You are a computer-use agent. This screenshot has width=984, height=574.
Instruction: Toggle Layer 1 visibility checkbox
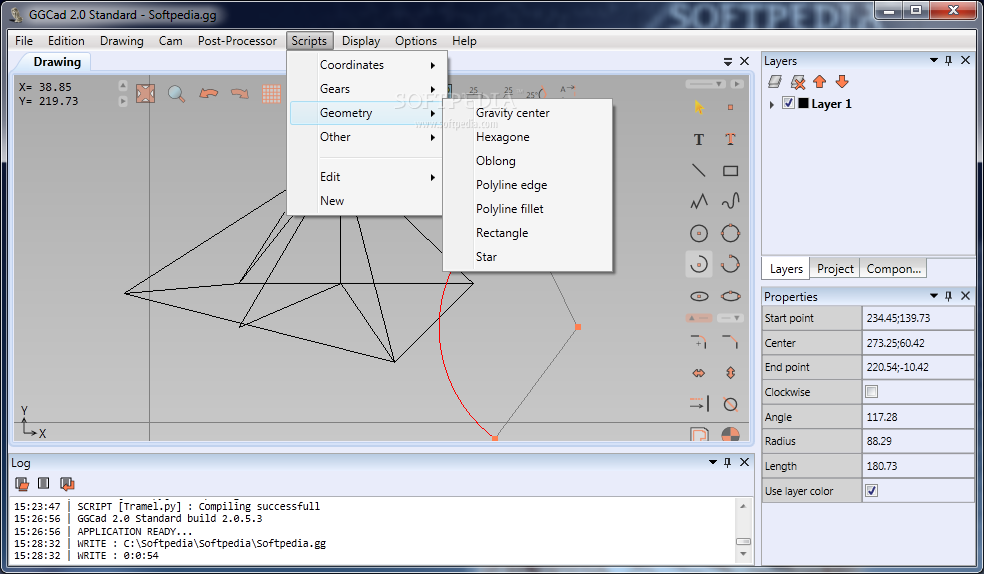click(x=789, y=104)
